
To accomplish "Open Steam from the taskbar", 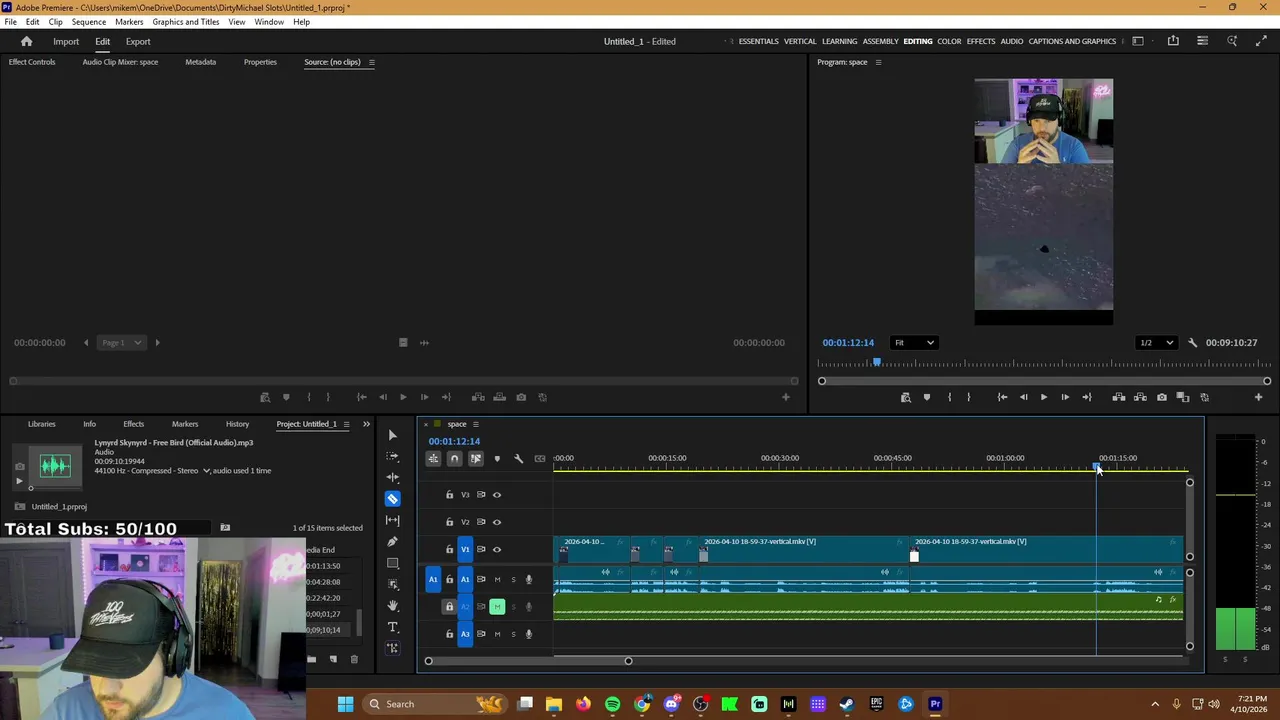I will 847,704.
